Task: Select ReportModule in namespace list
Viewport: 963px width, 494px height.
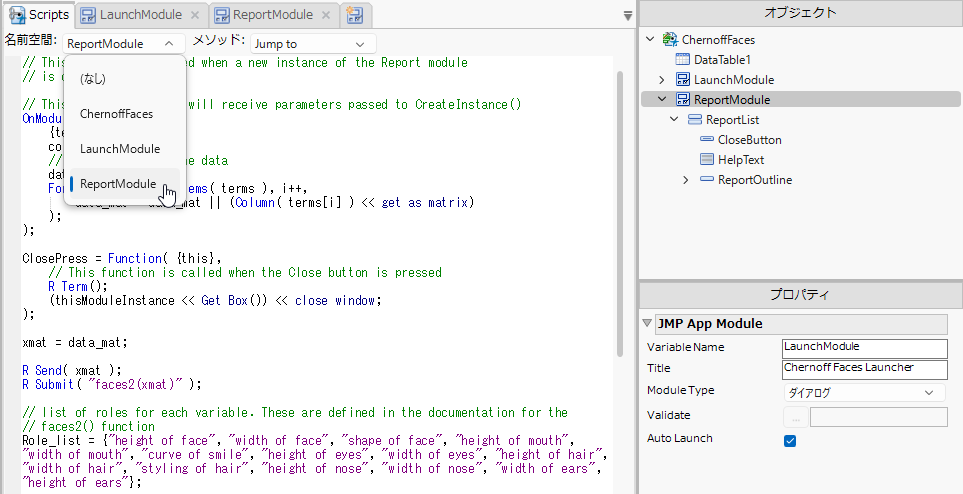Action: 125,184
